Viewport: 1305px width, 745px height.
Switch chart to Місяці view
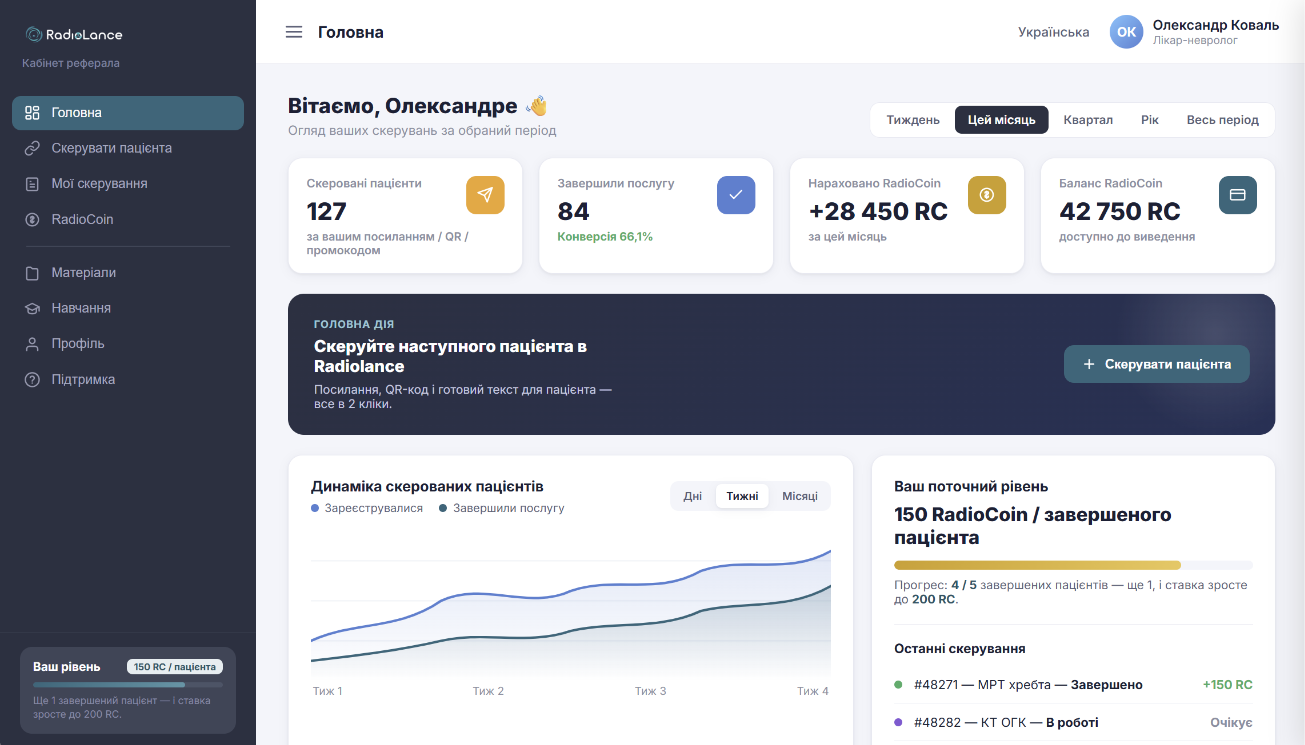[x=800, y=496]
